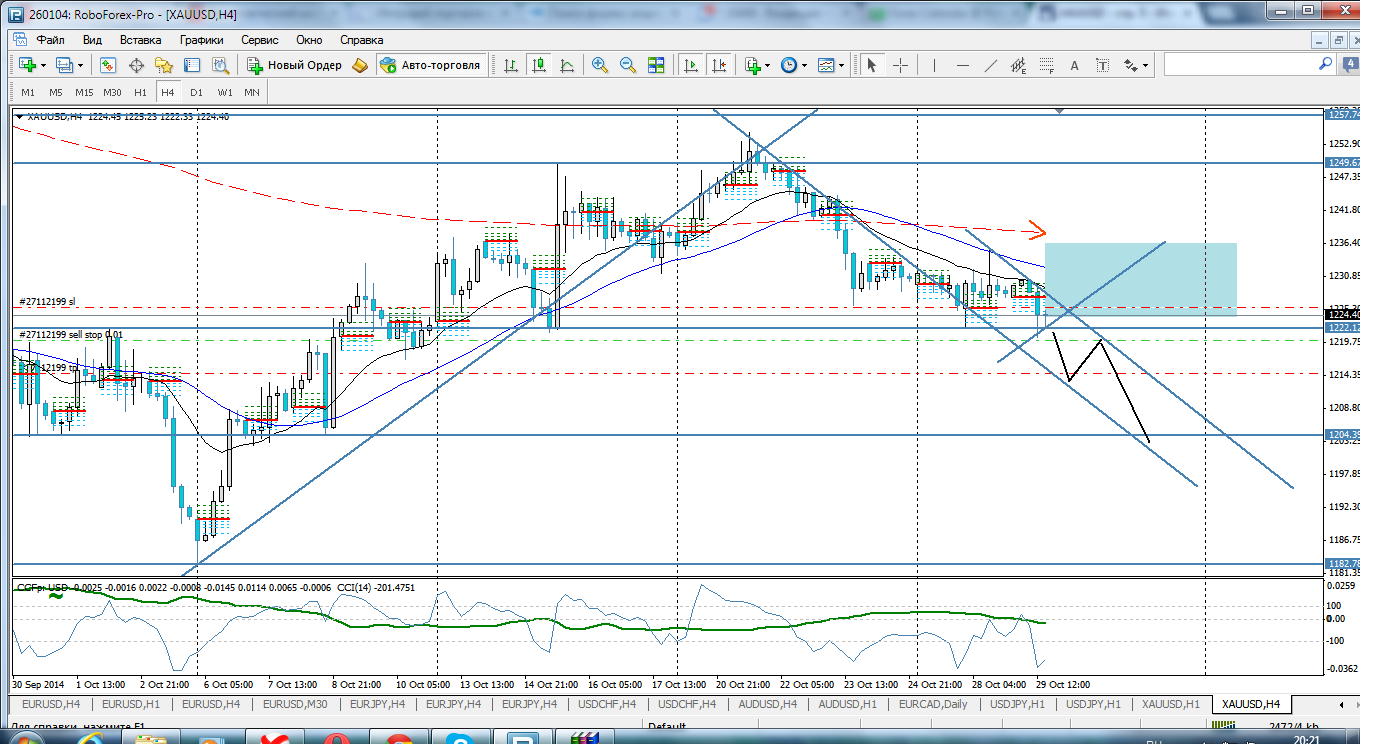Viewport: 1376px width, 744px height.
Task: Switch chart to line chart mode
Action: (x=567, y=65)
